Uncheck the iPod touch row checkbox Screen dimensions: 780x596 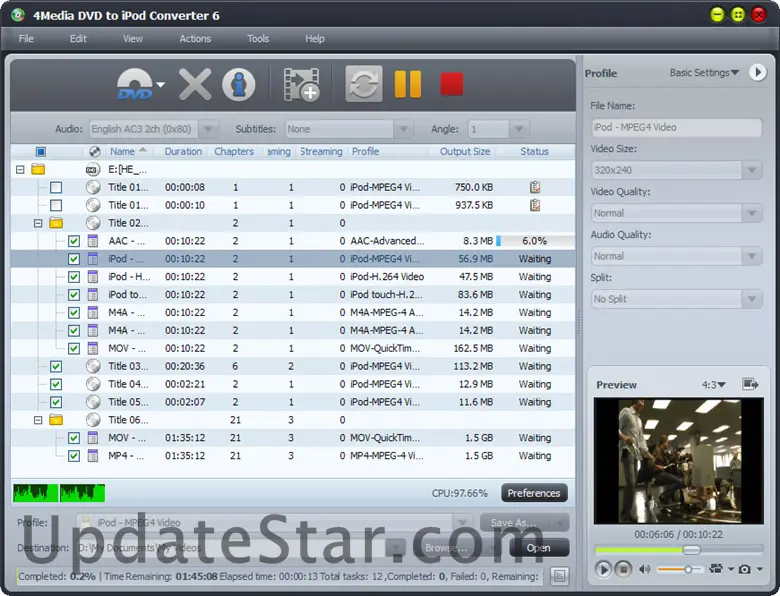point(74,295)
